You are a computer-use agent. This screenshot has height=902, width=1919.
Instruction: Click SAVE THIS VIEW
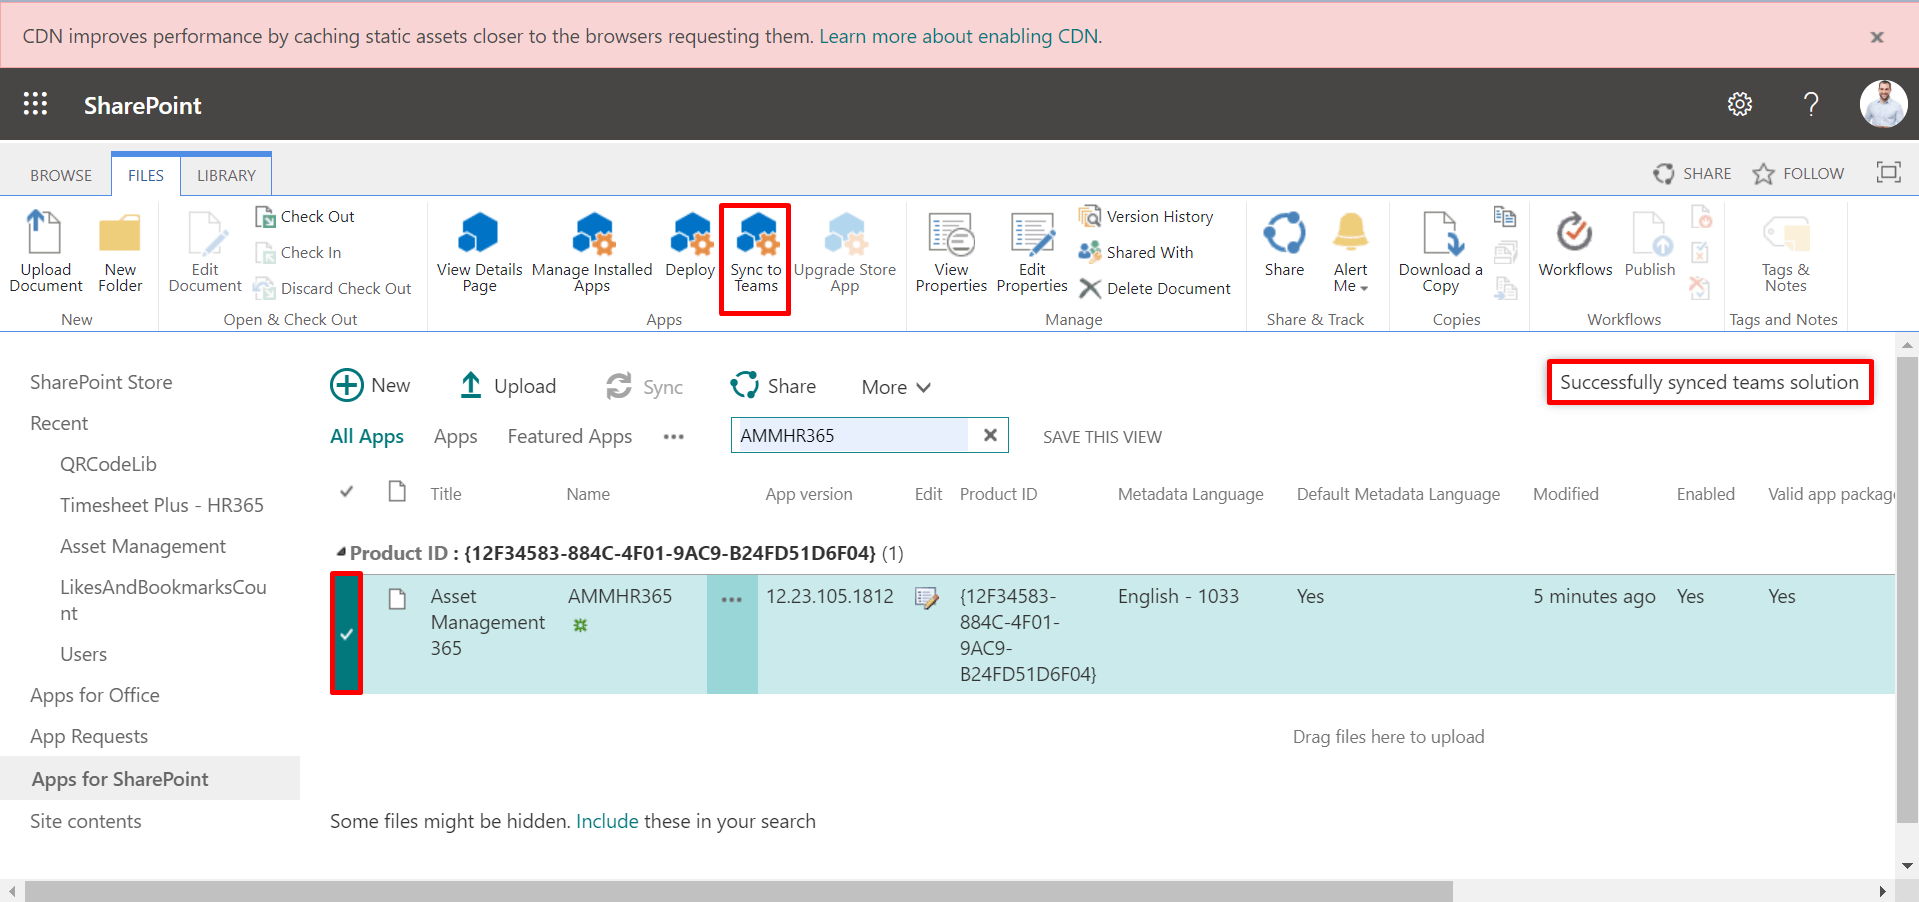(1102, 437)
